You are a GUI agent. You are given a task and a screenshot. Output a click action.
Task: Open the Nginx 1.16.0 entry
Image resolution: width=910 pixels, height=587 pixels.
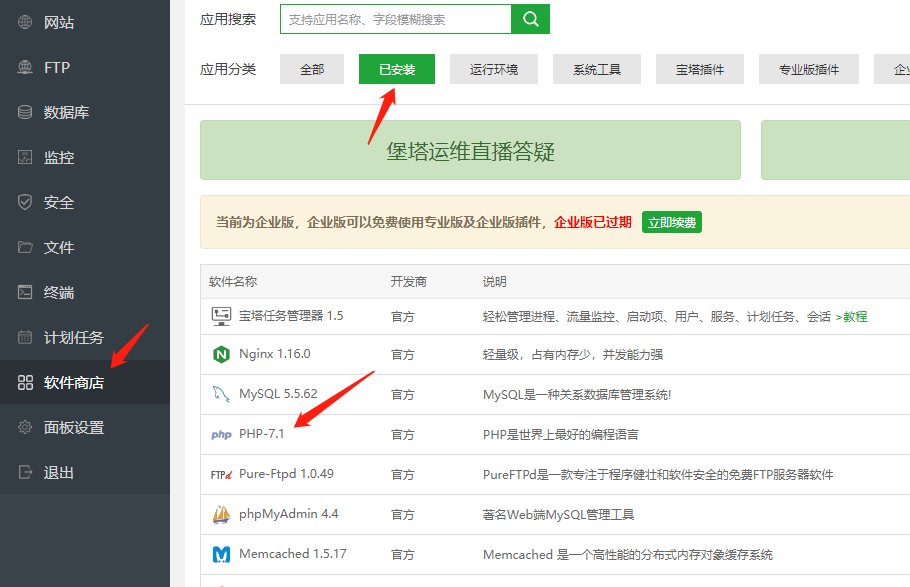point(275,354)
